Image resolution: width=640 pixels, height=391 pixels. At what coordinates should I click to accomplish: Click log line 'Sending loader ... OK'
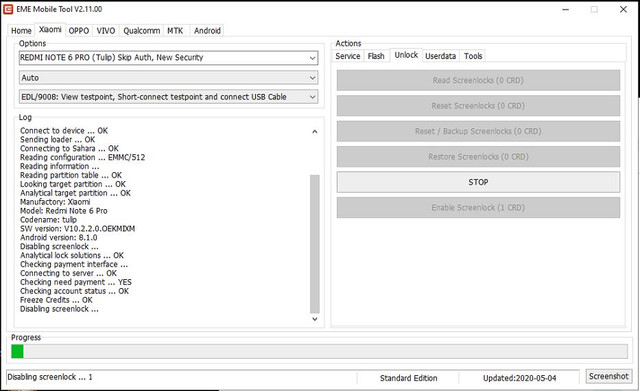point(58,140)
